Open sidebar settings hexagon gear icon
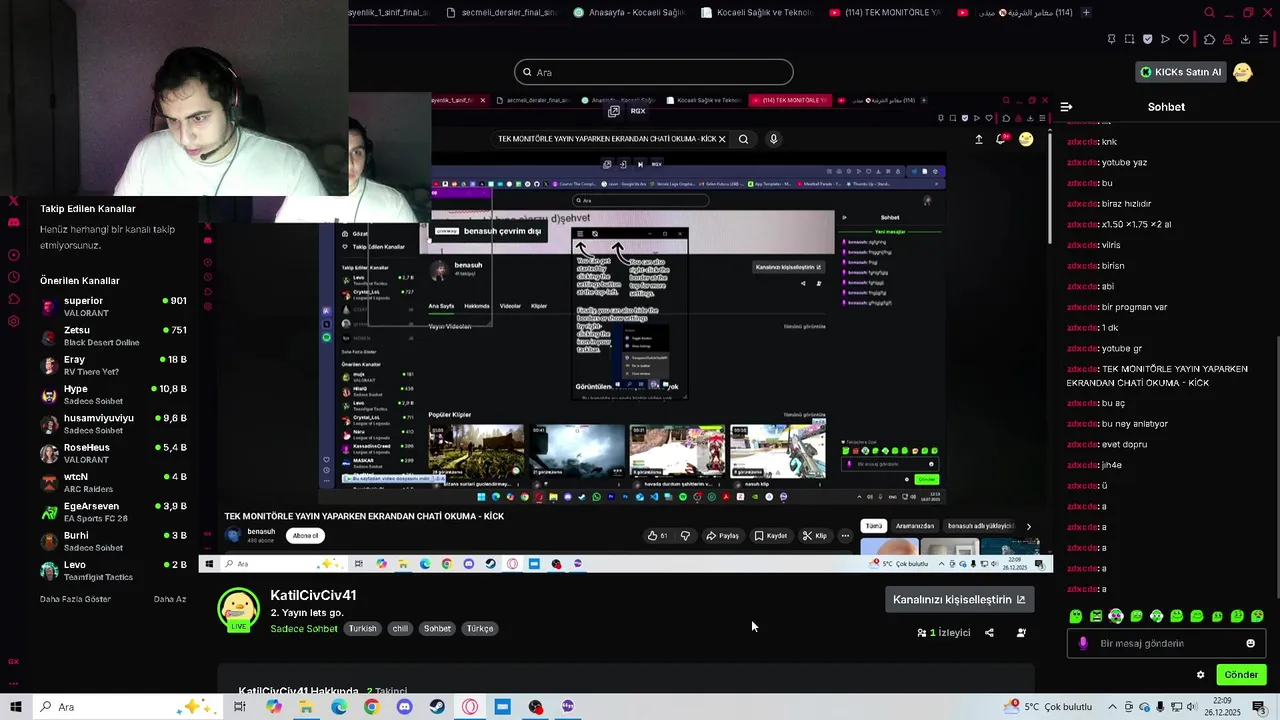Screen dimensions: 1280x720 pyautogui.click(x=13, y=321)
